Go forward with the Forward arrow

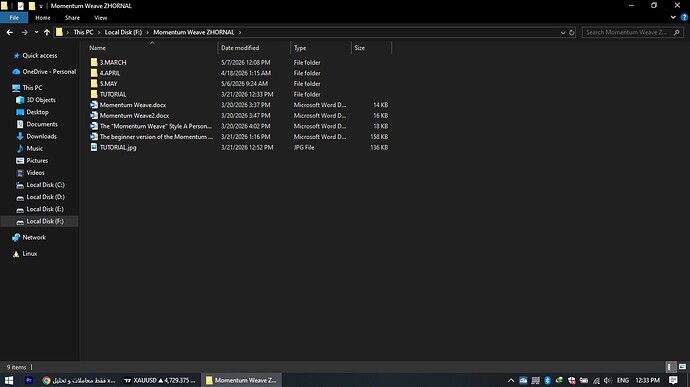click(25, 32)
